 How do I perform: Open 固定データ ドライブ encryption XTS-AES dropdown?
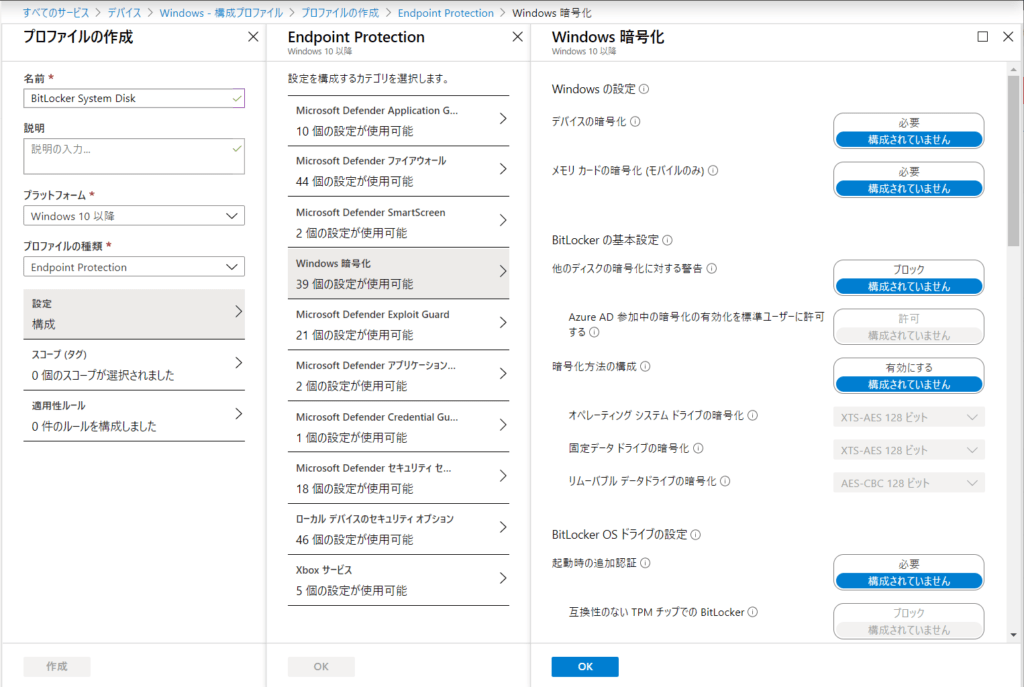point(908,450)
